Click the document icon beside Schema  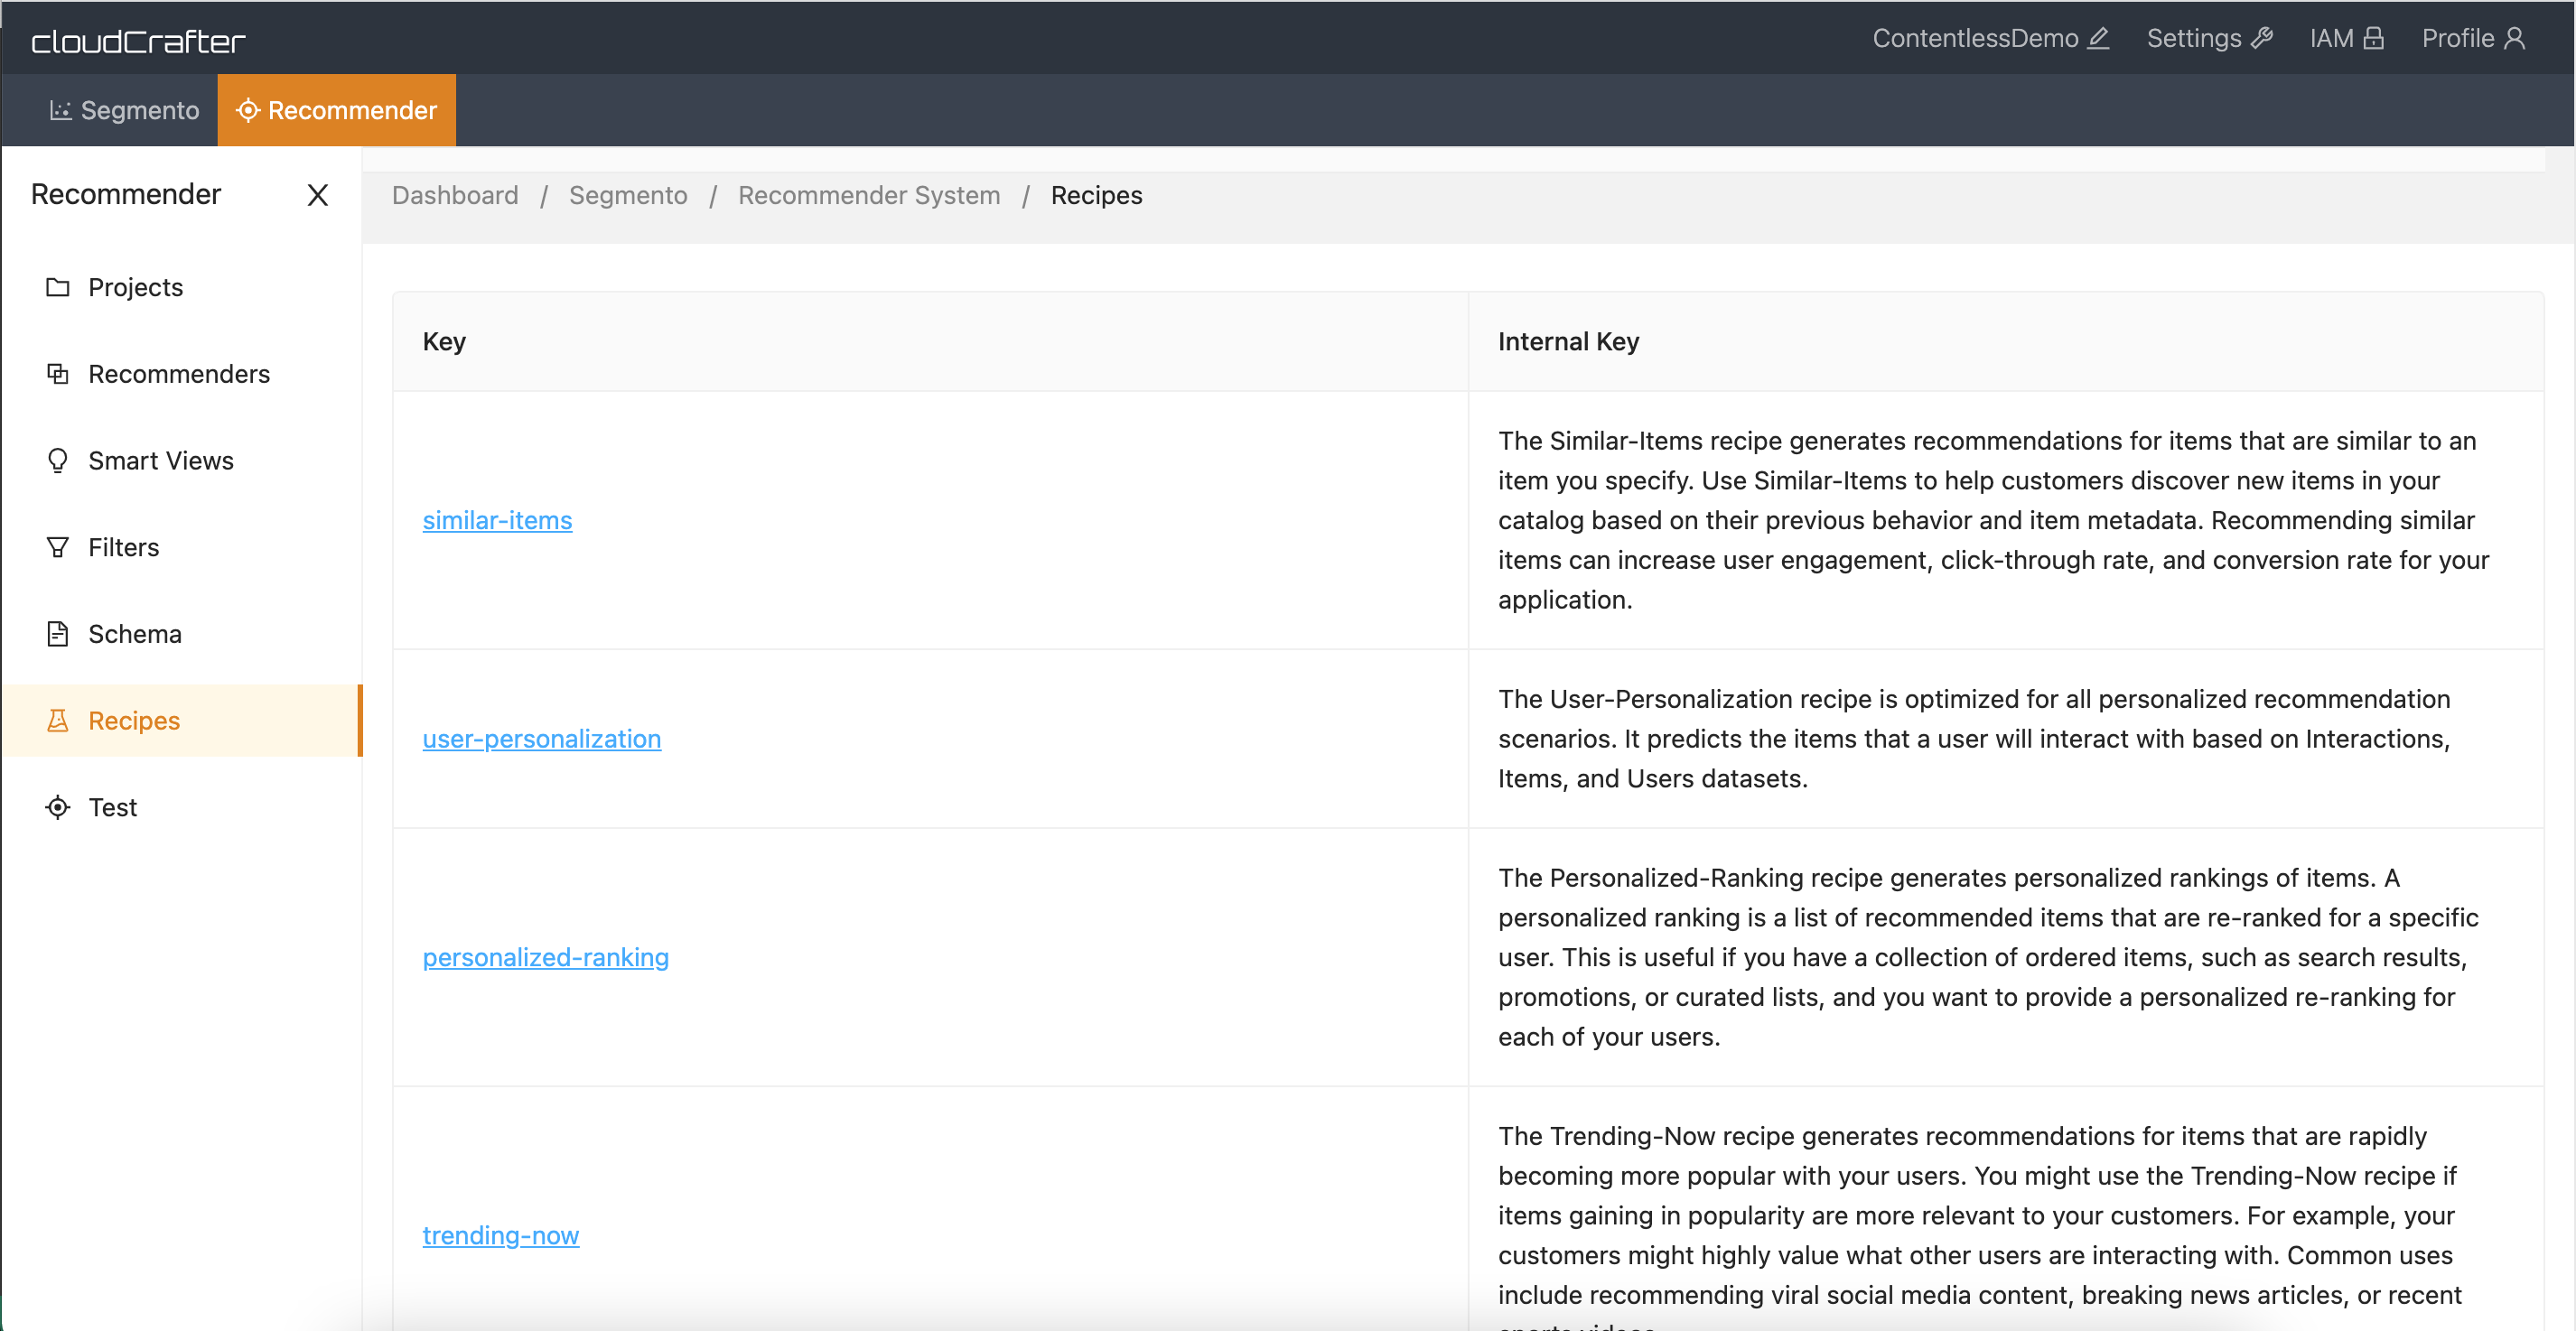[58, 633]
